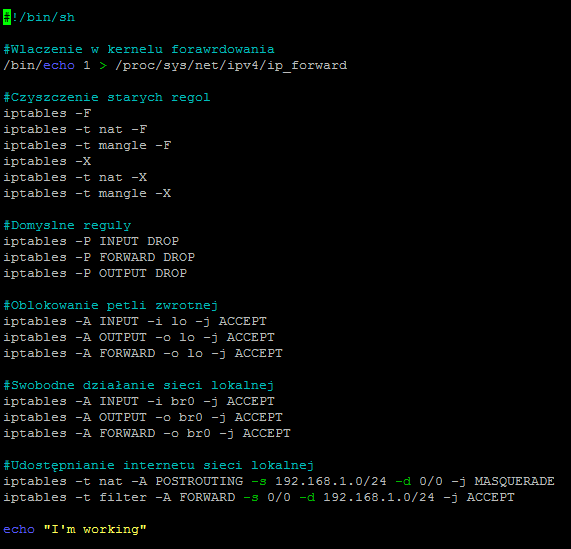Click the line 'iptables -F'

coord(47,113)
